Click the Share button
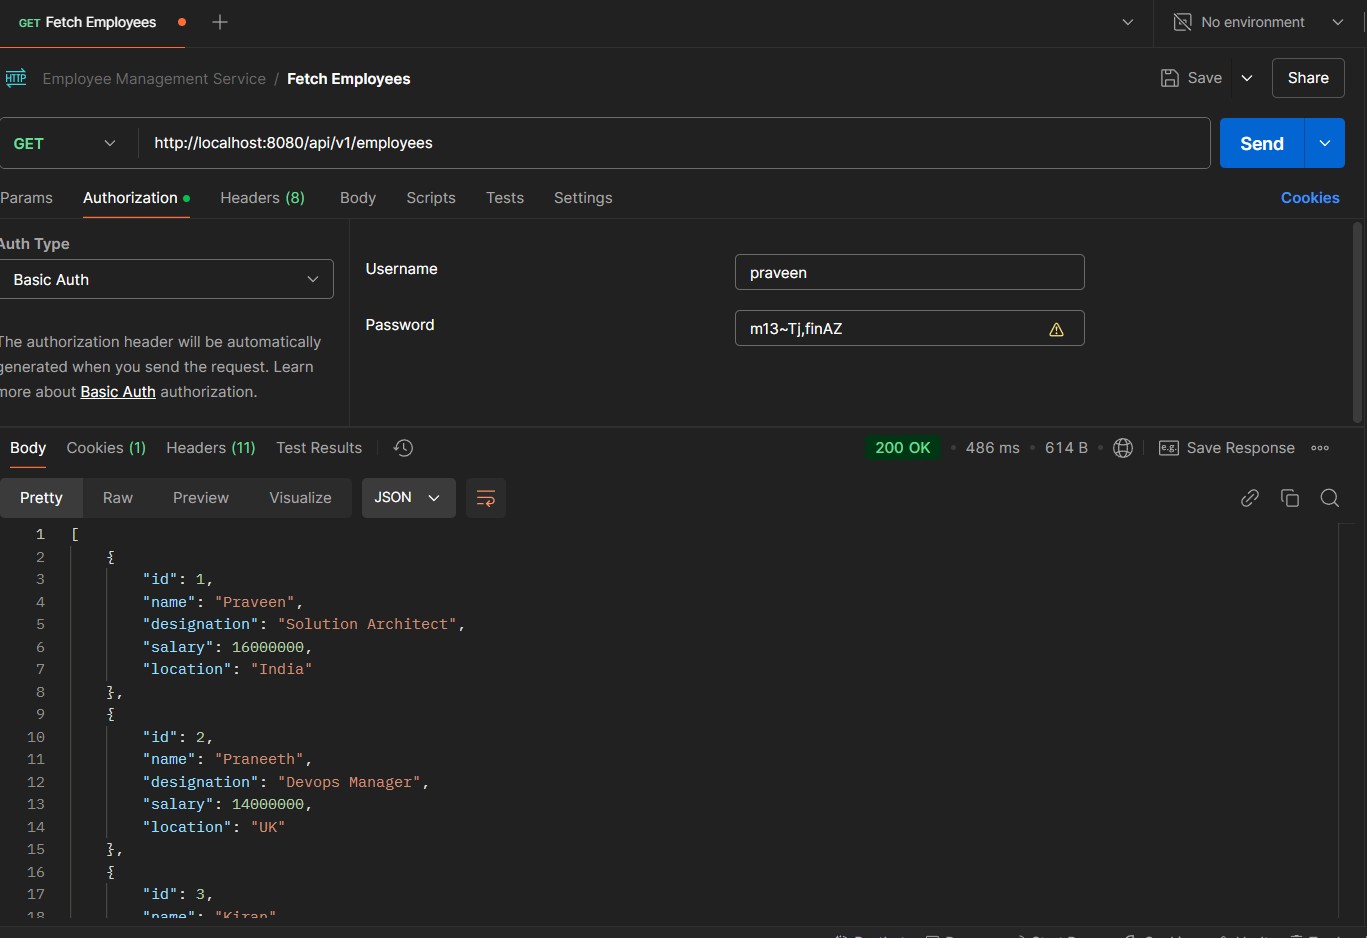Screen dimensions: 1367x938 pyautogui.click(x=1308, y=78)
